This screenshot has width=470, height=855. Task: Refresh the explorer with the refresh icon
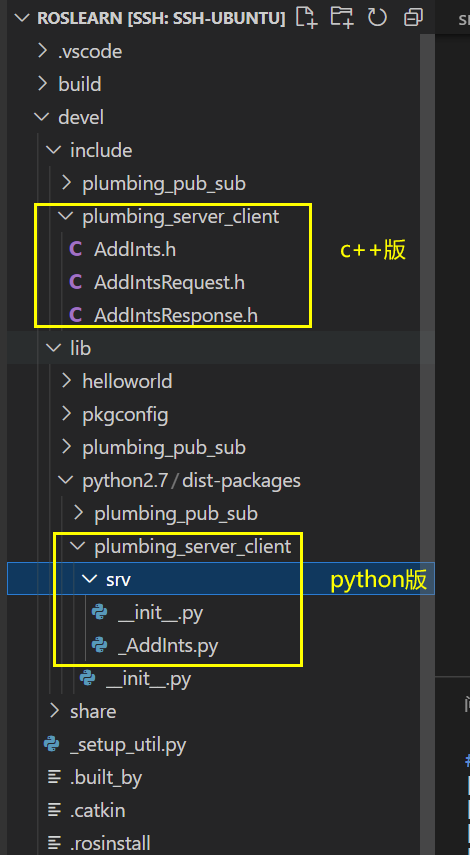377,17
